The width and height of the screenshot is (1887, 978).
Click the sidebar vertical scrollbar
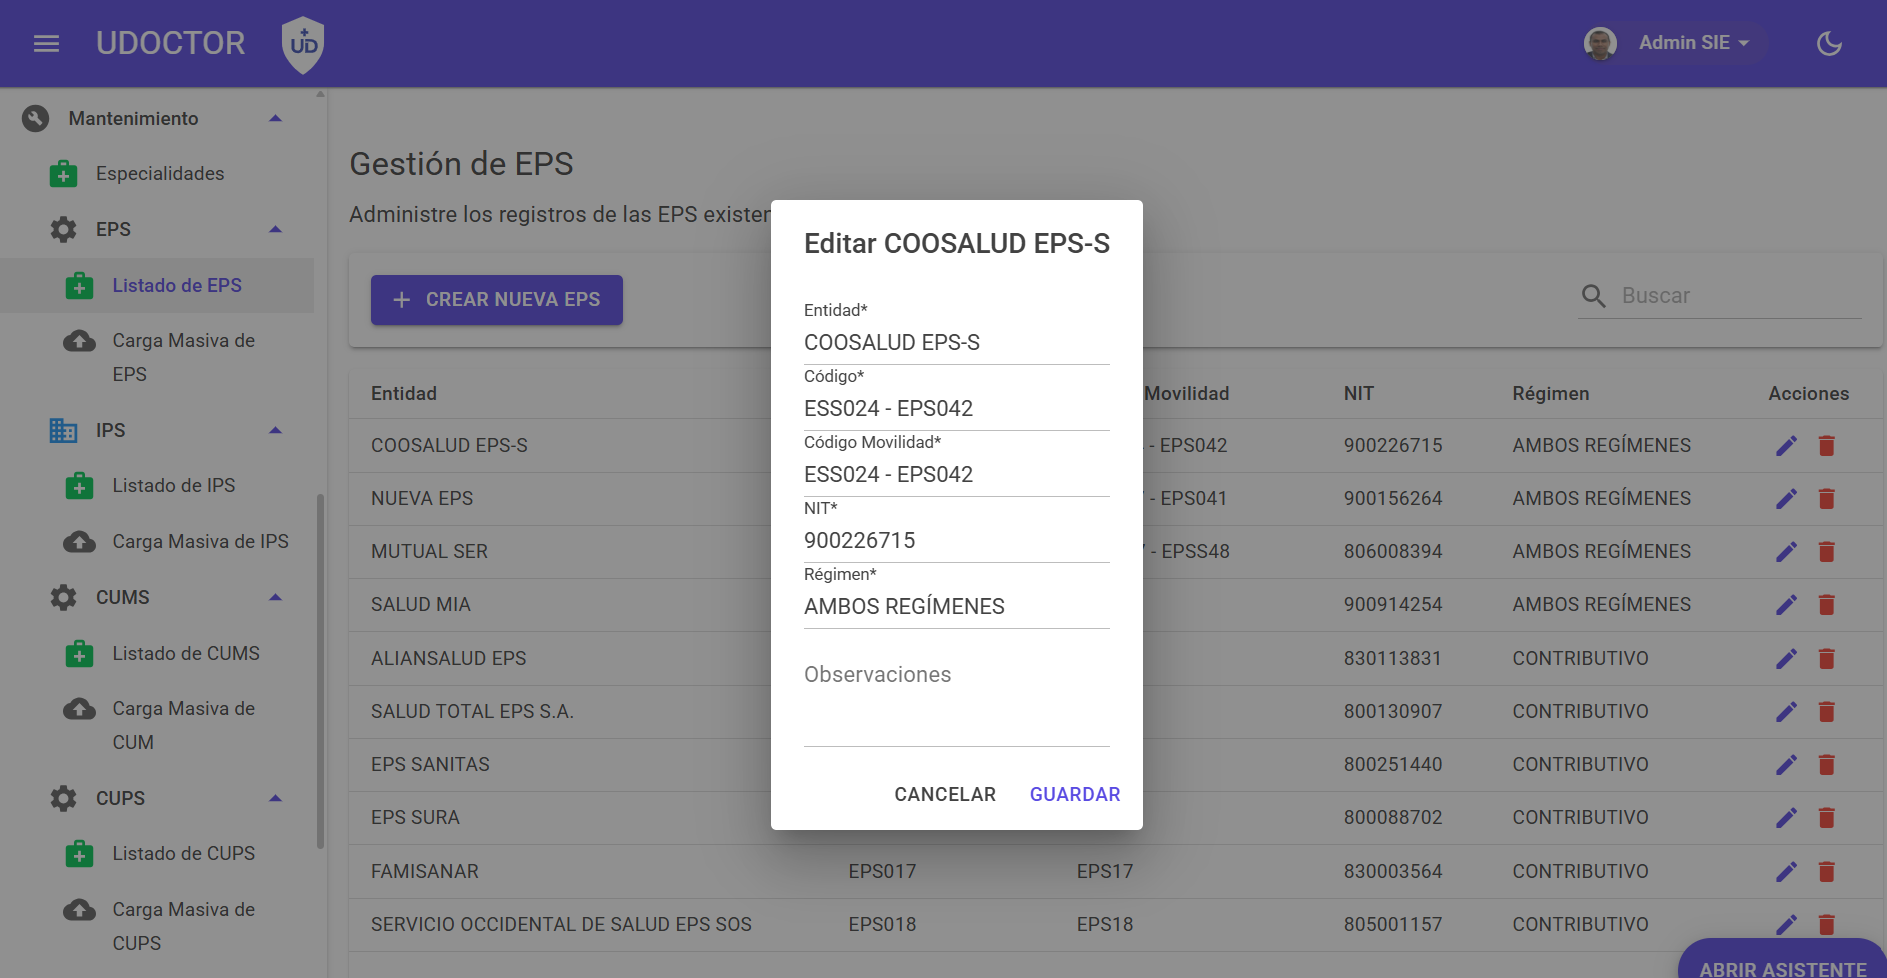(x=320, y=670)
